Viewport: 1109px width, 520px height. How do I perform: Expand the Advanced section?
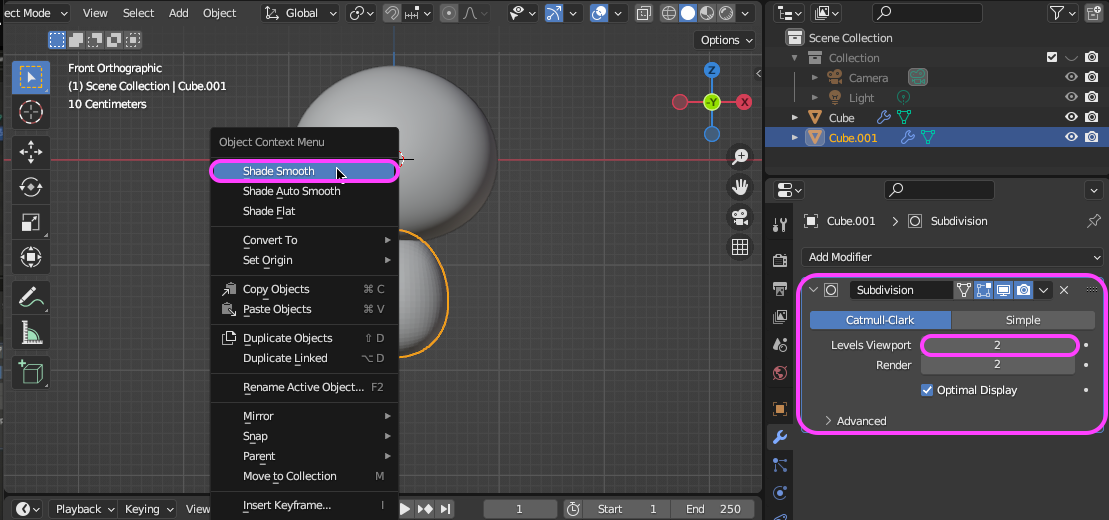pos(860,421)
